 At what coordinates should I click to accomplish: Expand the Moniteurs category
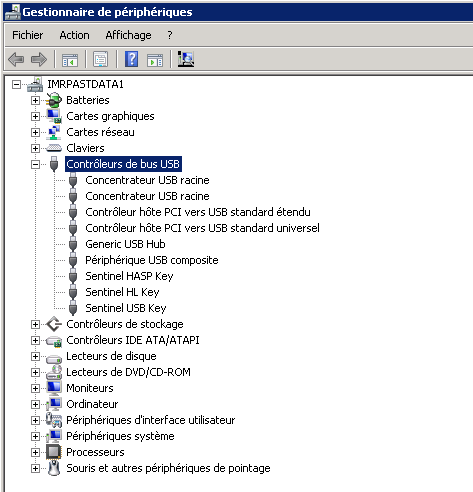[35, 388]
